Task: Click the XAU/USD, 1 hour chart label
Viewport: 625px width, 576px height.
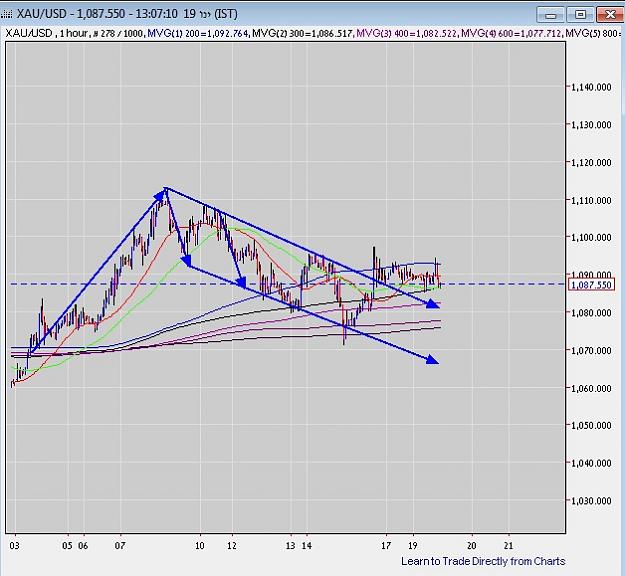Action: tap(47, 33)
